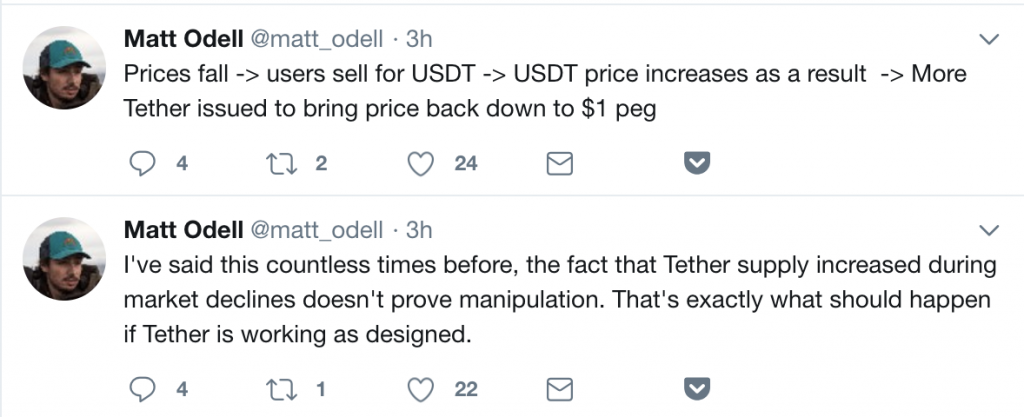Retweet the tweet about Tether manipulation
The width and height of the screenshot is (1024, 417).
tap(282, 390)
